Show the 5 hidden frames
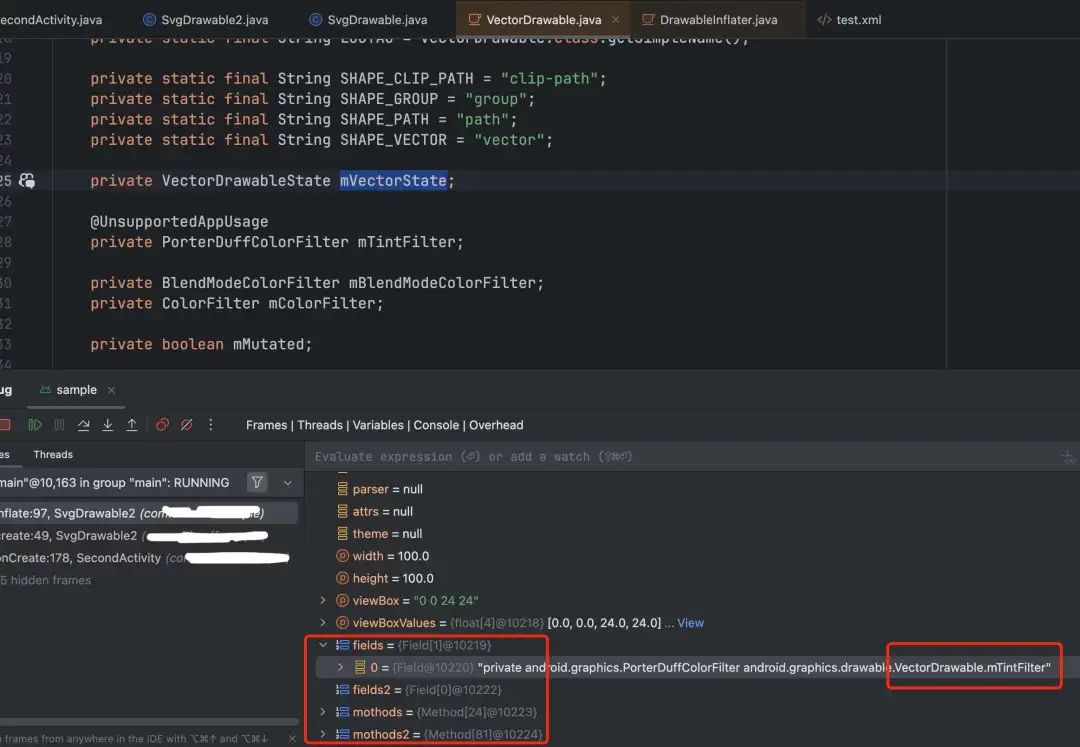 45,580
